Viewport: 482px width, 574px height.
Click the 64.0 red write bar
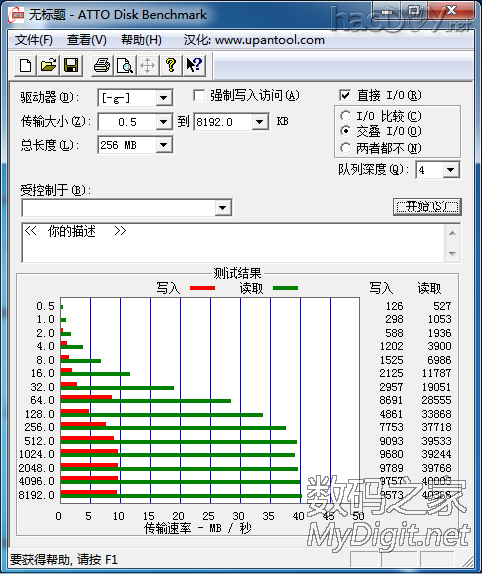(x=86, y=397)
